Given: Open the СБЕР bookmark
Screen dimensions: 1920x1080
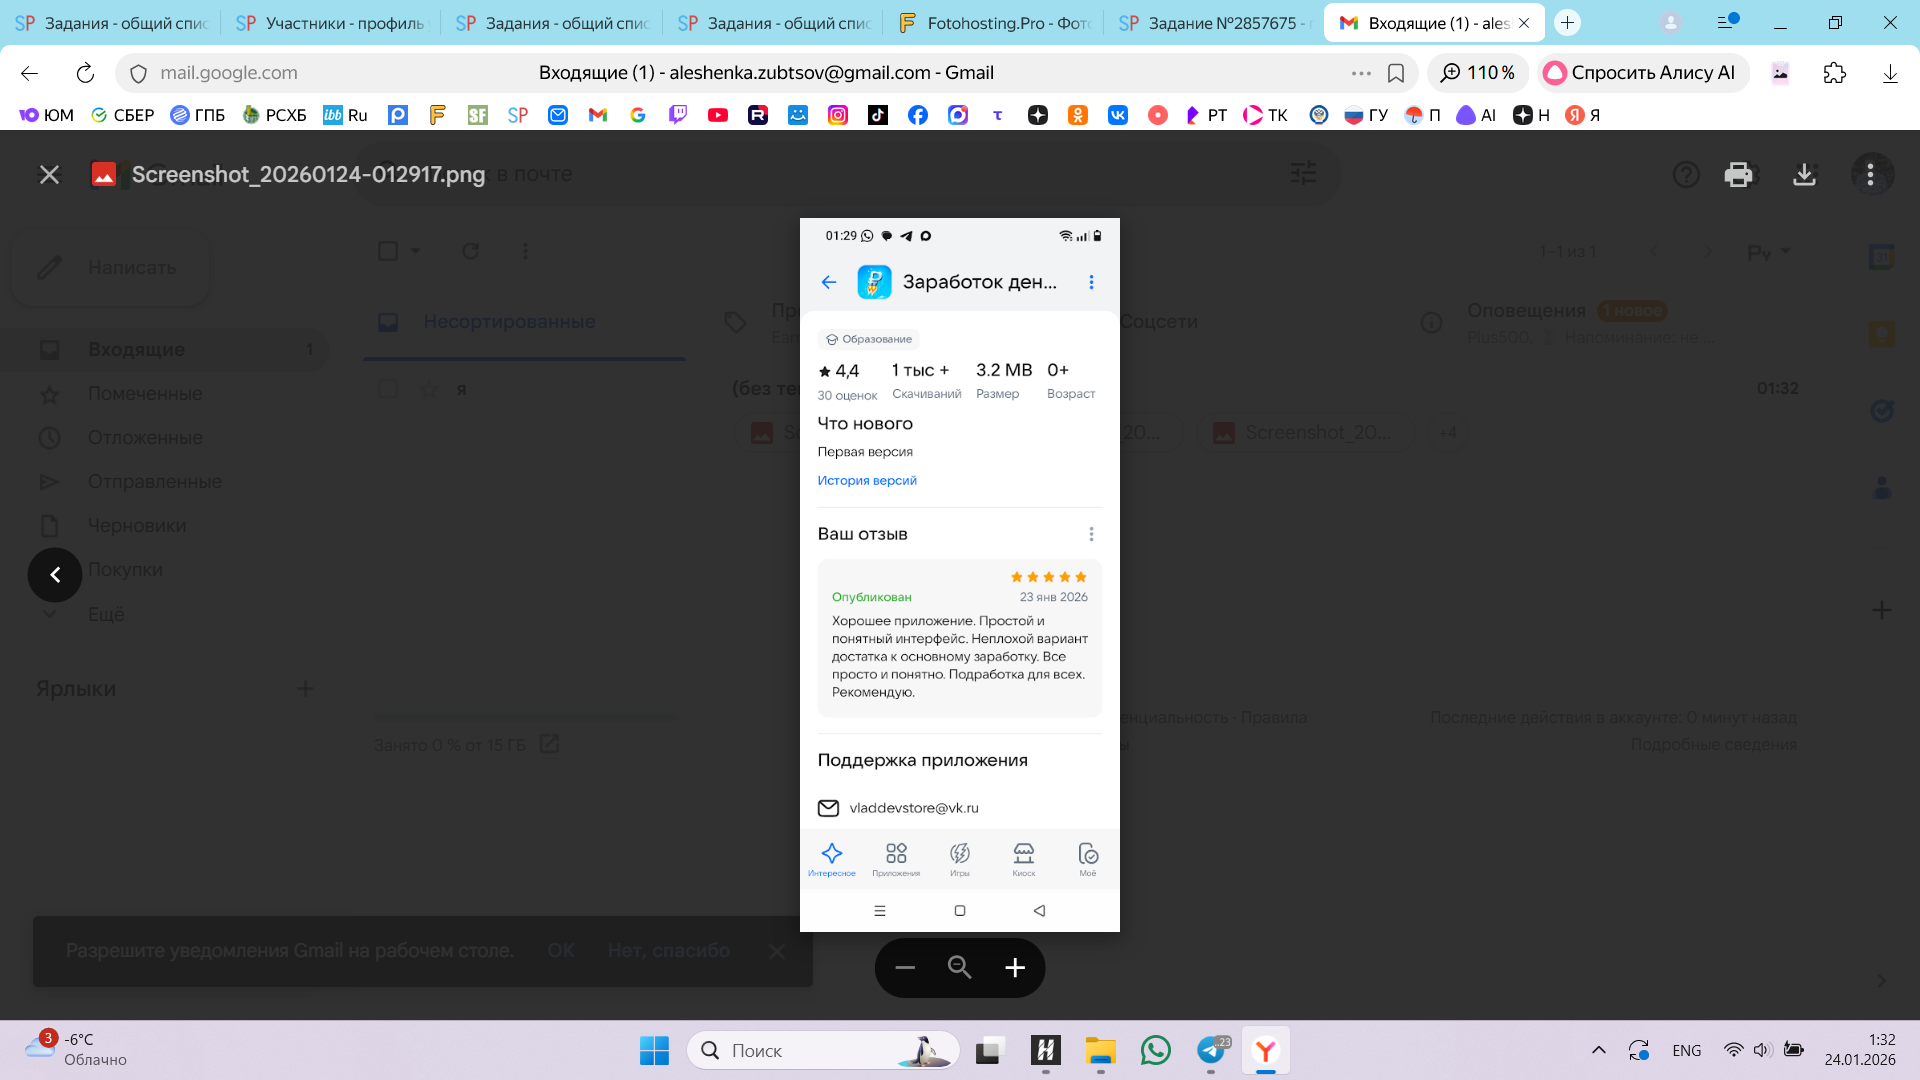Looking at the screenshot, I should coord(122,115).
